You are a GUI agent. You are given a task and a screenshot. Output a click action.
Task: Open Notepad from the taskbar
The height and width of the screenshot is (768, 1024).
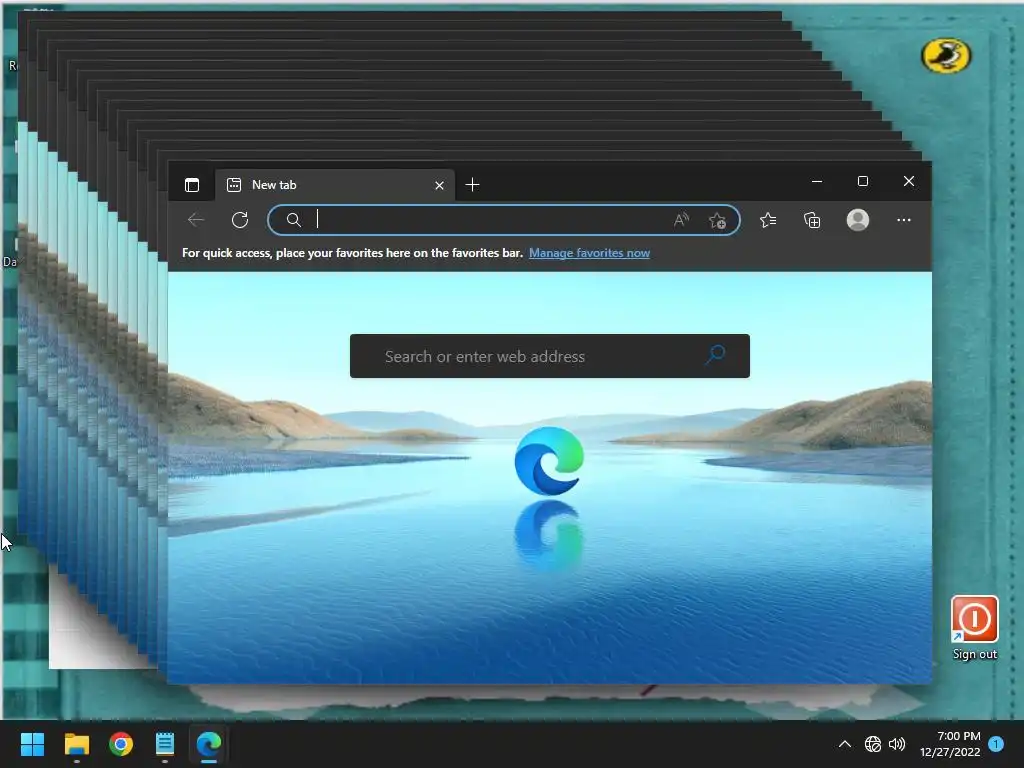pyautogui.click(x=165, y=744)
